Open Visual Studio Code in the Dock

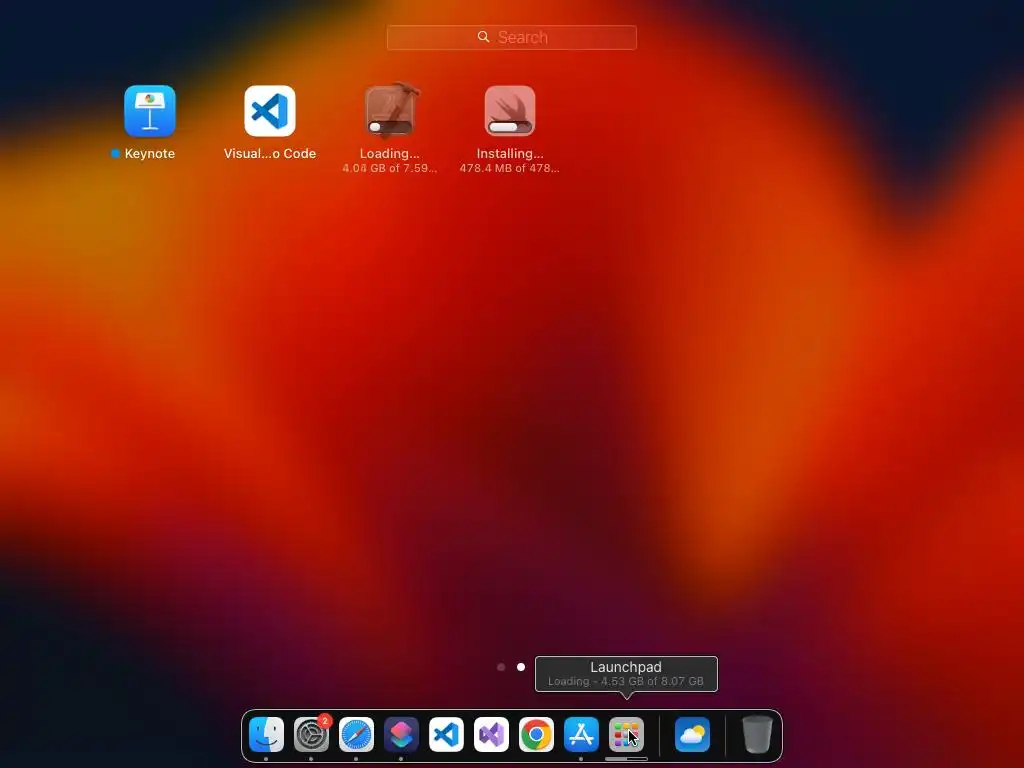[x=446, y=734]
